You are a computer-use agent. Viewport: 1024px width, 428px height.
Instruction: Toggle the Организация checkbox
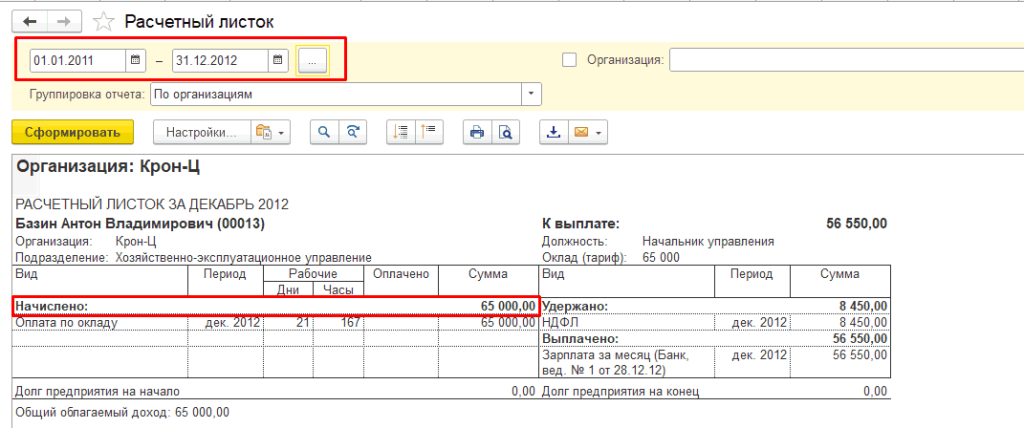click(570, 60)
